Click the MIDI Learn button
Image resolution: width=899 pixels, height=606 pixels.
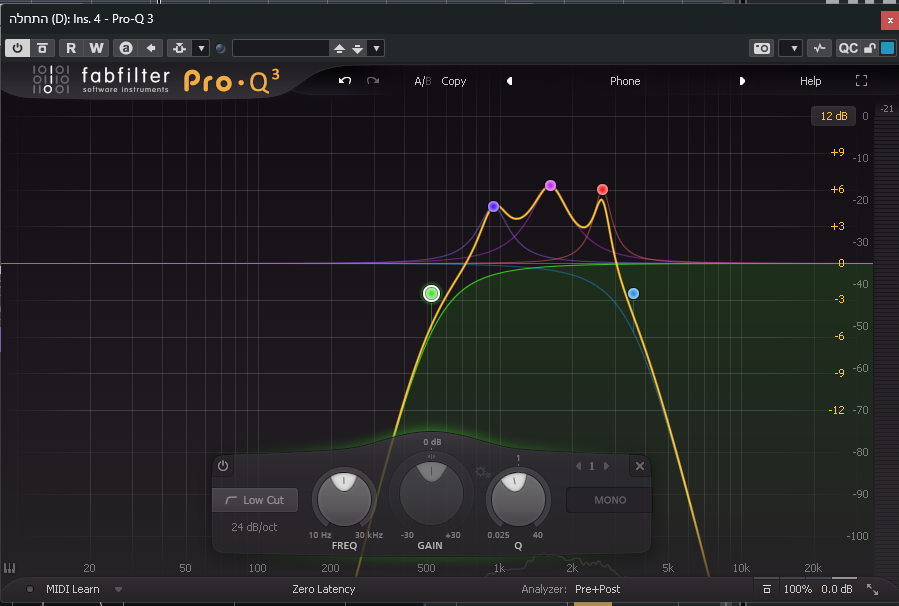(x=73, y=589)
